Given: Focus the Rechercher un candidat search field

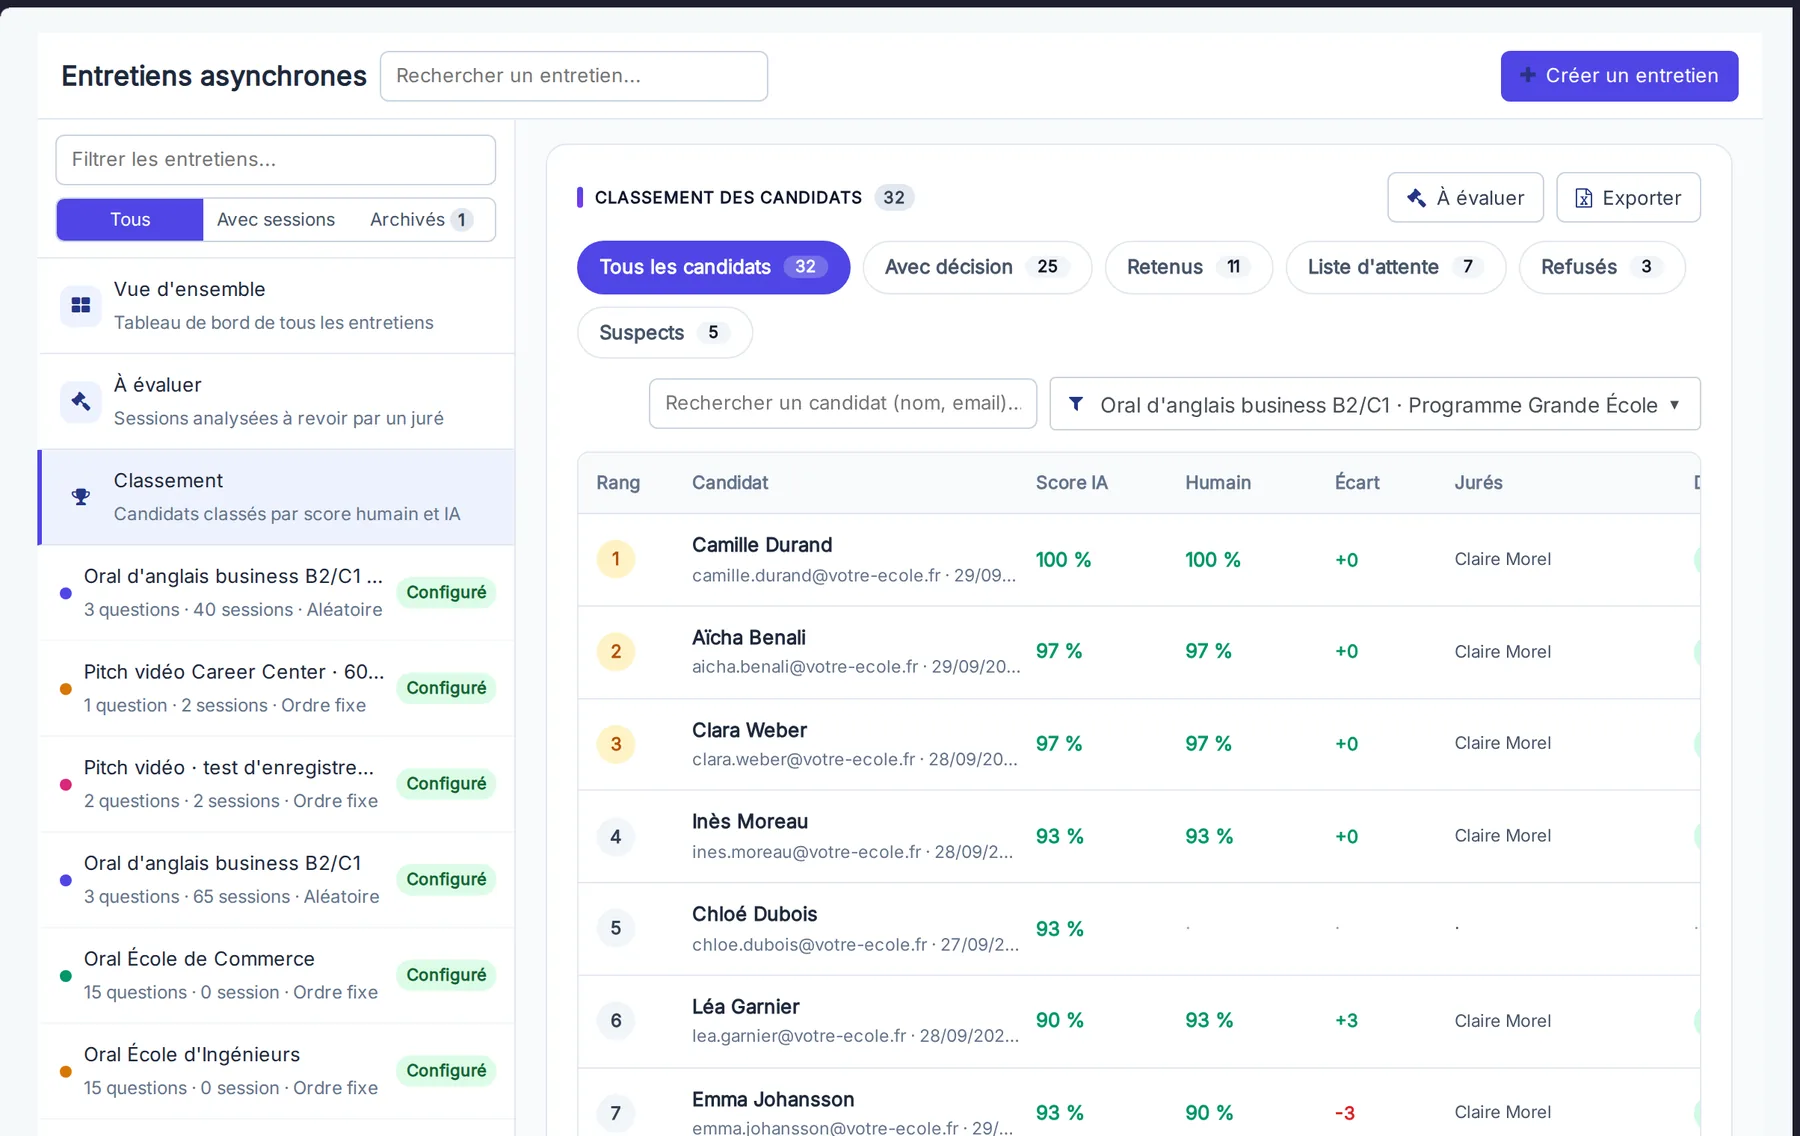Looking at the screenshot, I should click(x=842, y=403).
